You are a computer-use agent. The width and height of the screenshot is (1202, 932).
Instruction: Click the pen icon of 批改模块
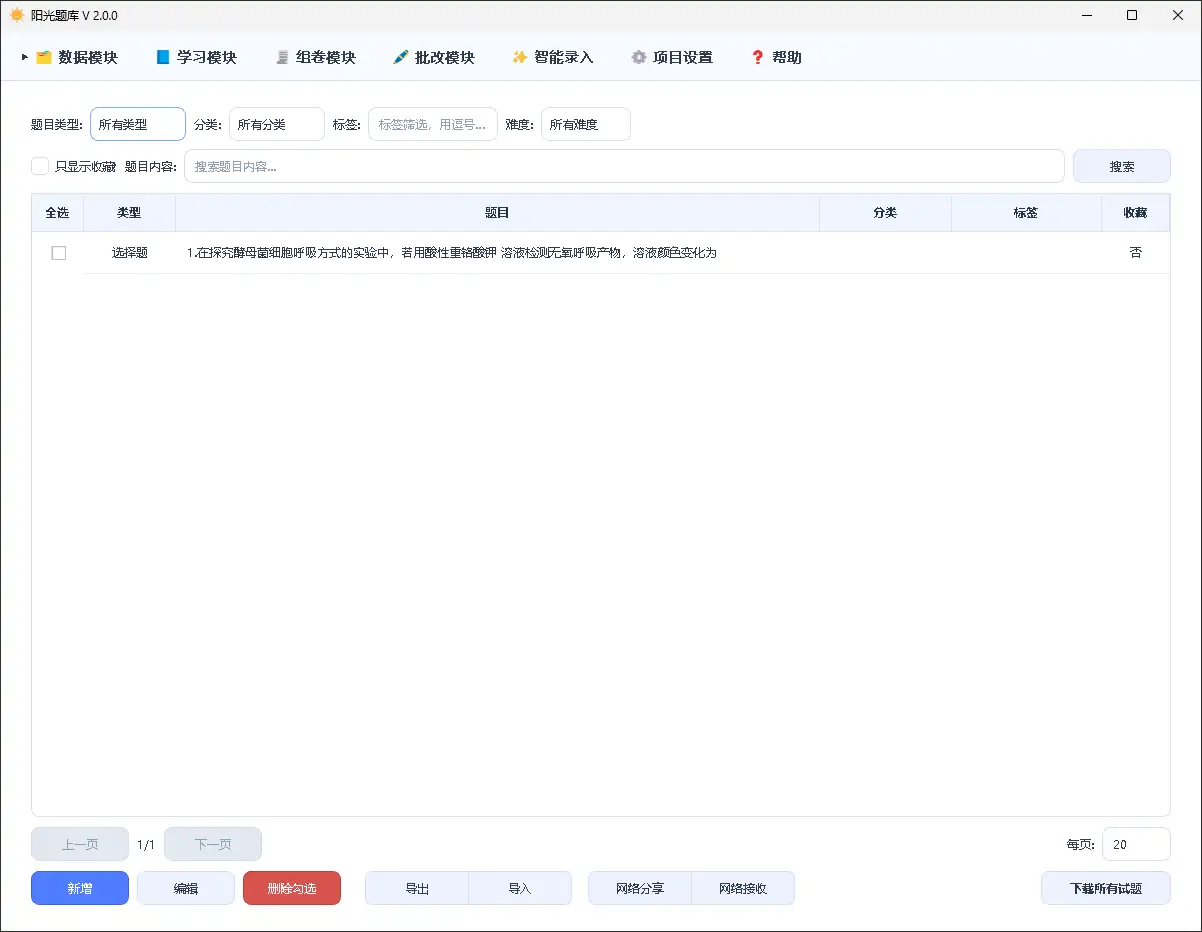[x=401, y=58]
